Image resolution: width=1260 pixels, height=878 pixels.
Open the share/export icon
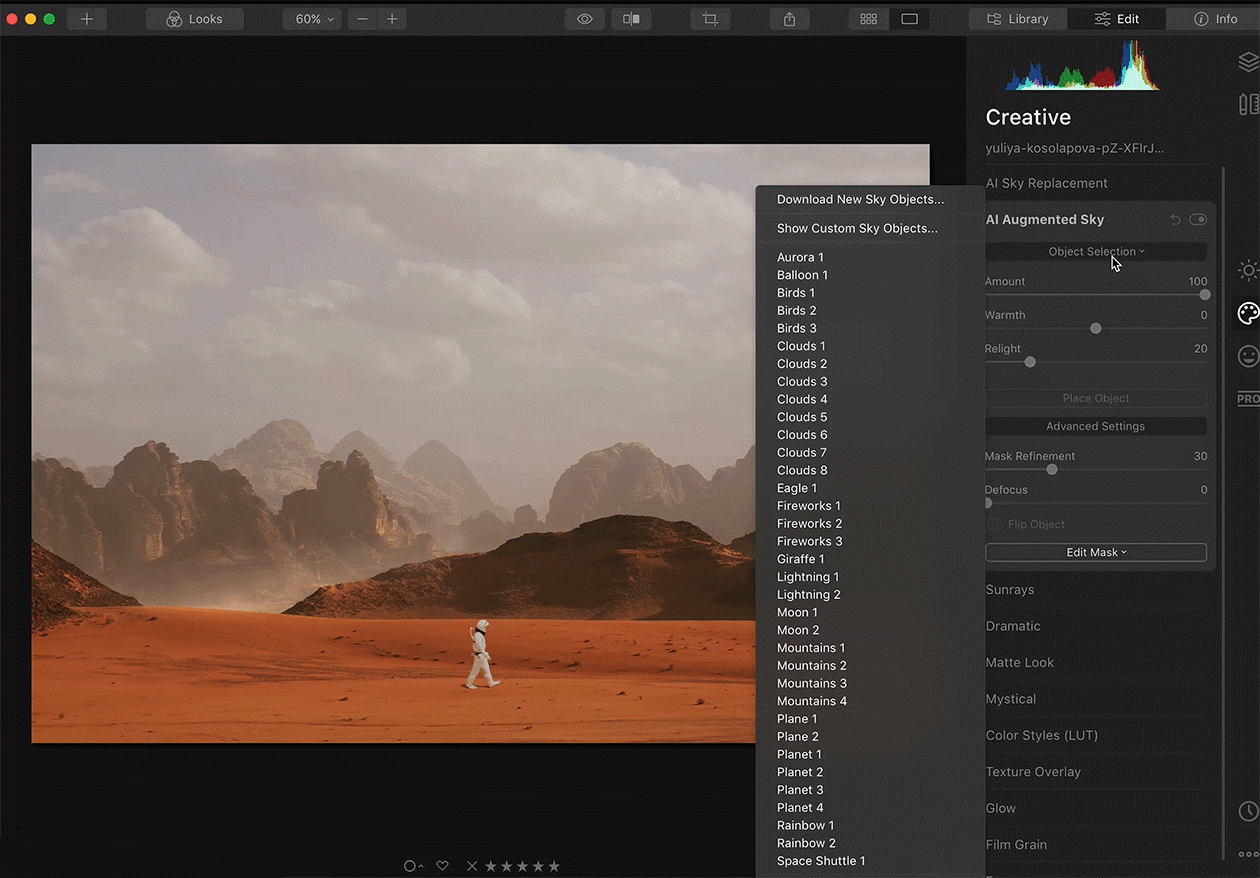click(790, 19)
